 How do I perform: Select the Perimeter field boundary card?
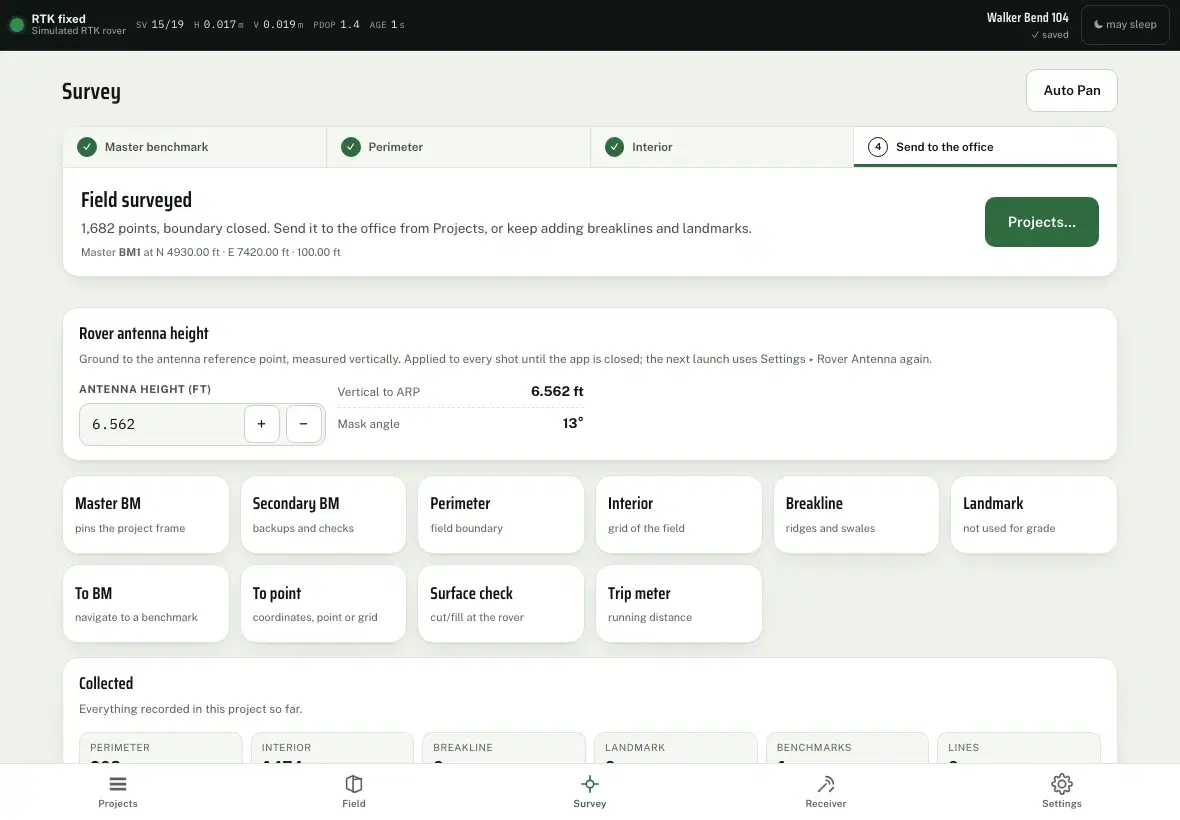pyautogui.click(x=501, y=515)
